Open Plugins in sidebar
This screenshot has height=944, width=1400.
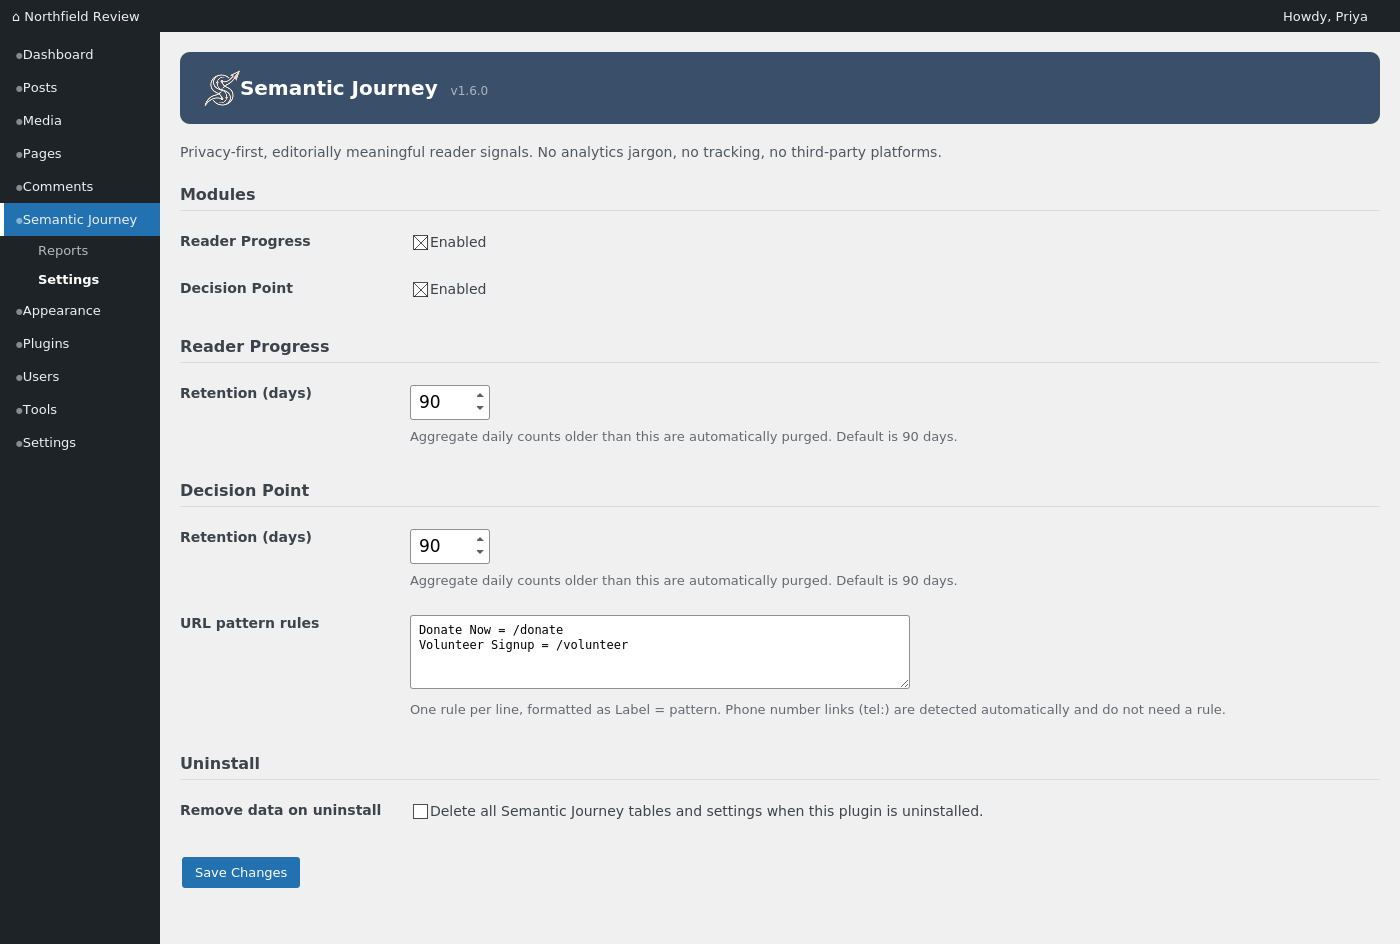point(80,344)
